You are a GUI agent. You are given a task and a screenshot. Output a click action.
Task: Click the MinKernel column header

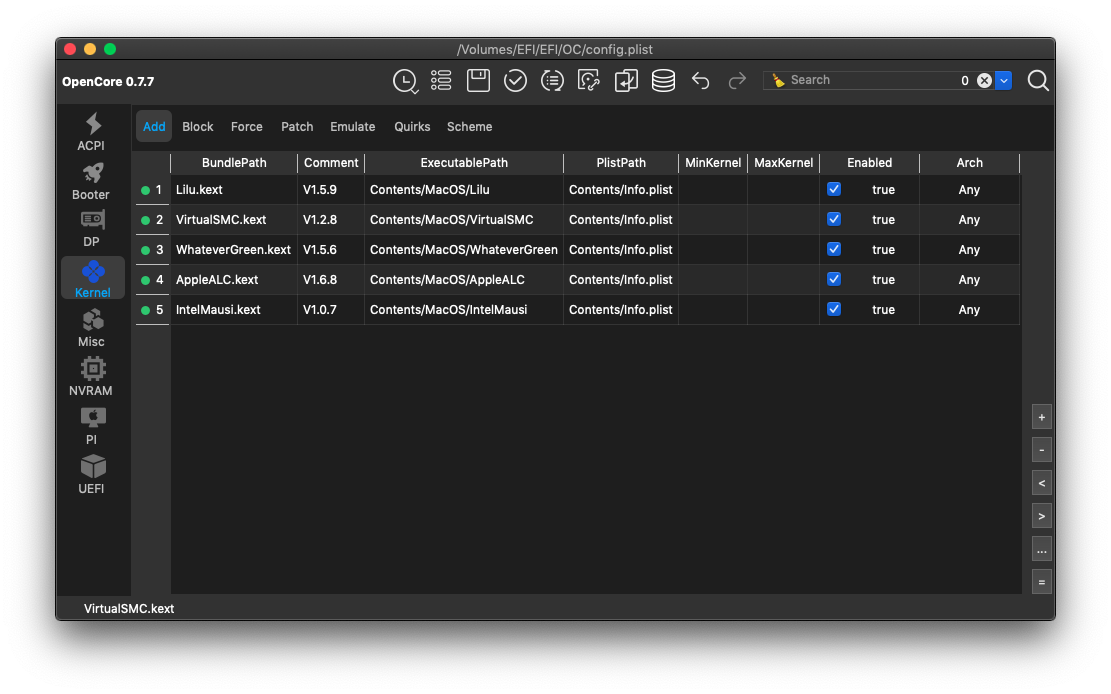pyautogui.click(x=713, y=163)
